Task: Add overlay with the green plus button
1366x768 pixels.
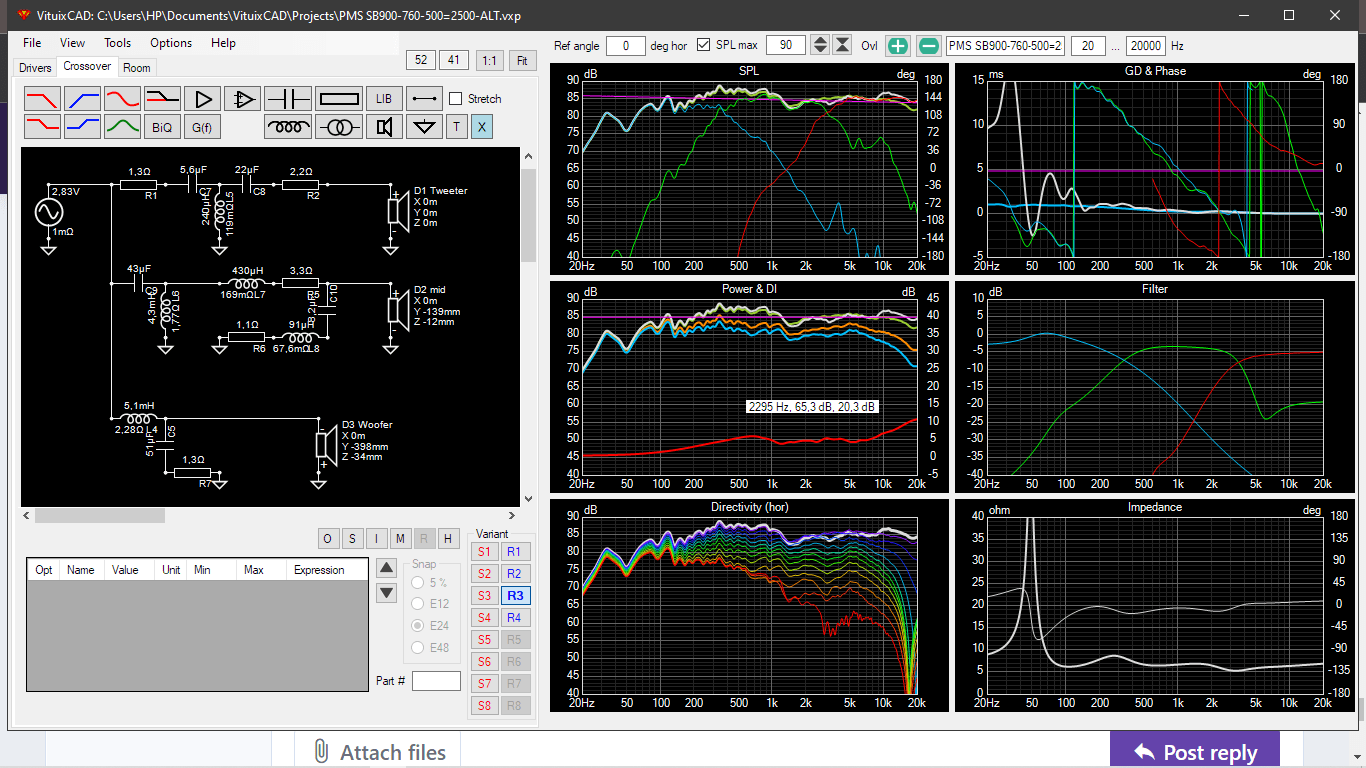Action: tap(898, 45)
